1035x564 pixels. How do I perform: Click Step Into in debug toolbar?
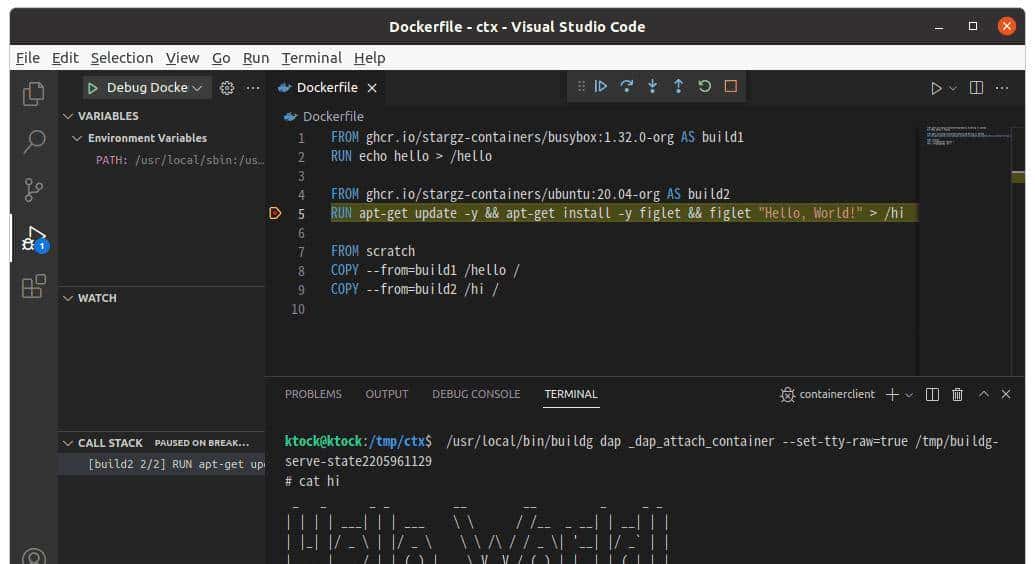(653, 87)
